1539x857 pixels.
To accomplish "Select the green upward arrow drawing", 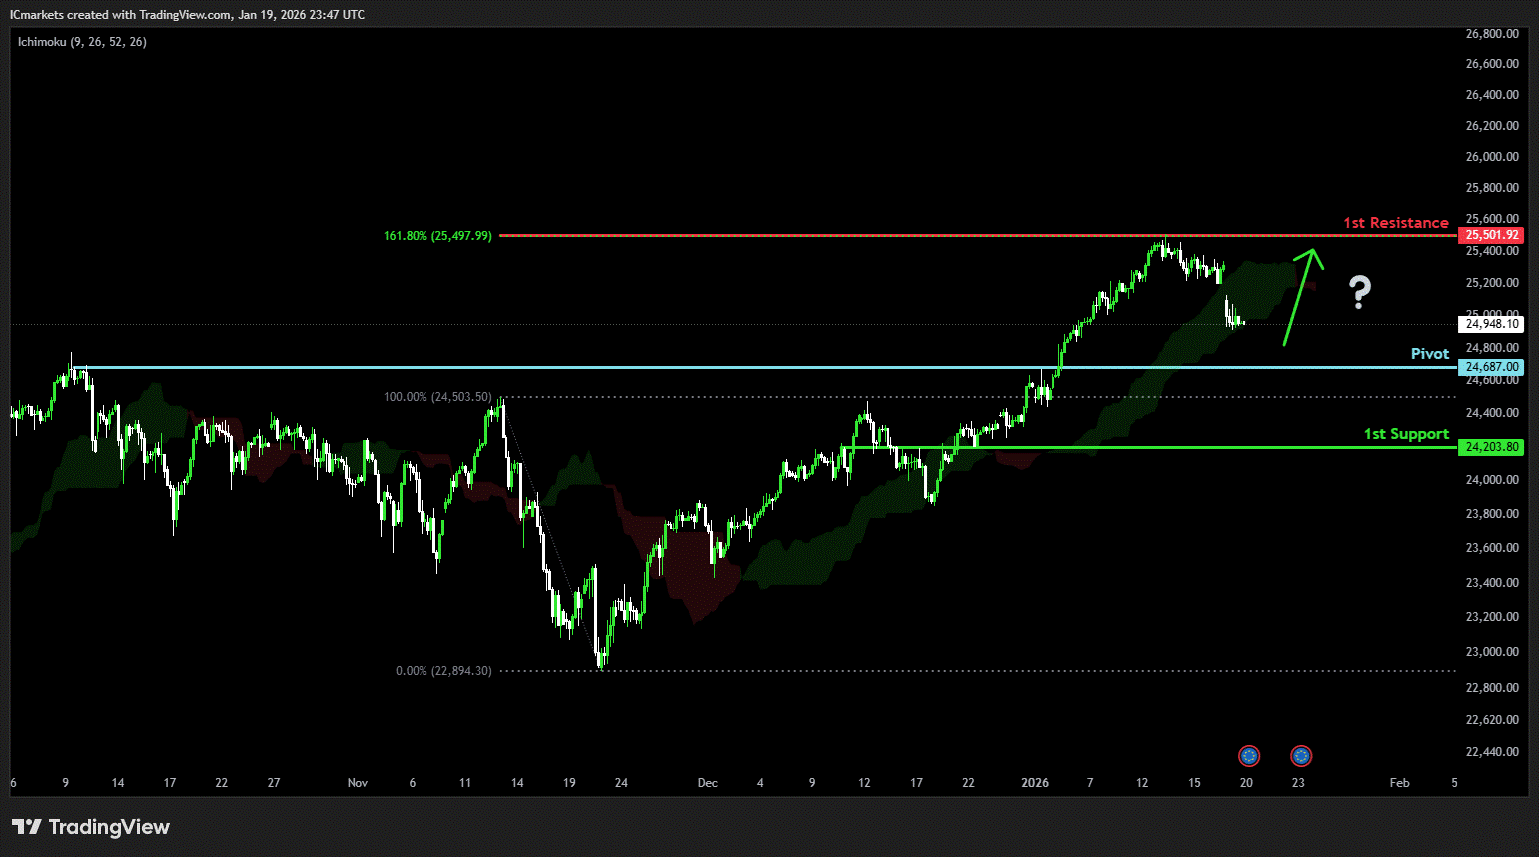I will [1301, 298].
